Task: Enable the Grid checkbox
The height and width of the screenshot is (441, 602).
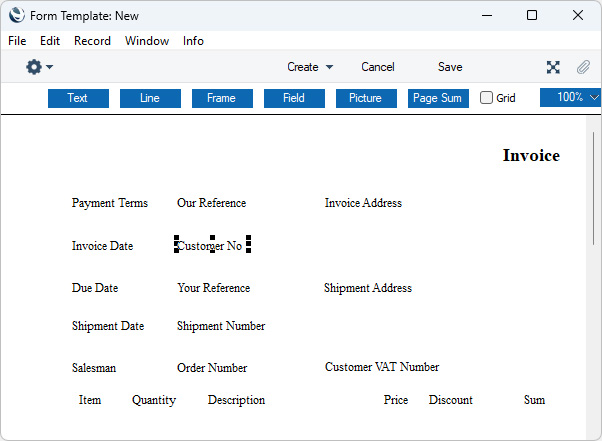Action: pos(486,97)
